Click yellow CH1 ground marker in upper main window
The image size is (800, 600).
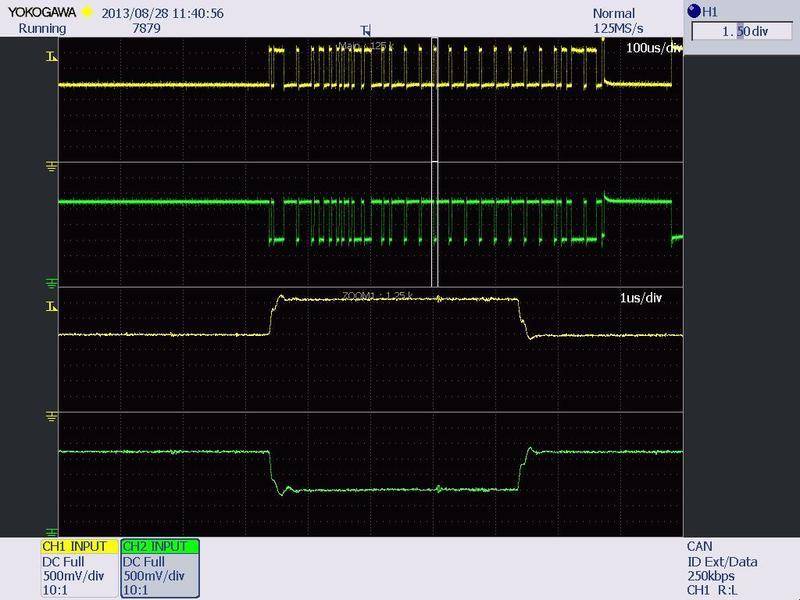click(51, 164)
